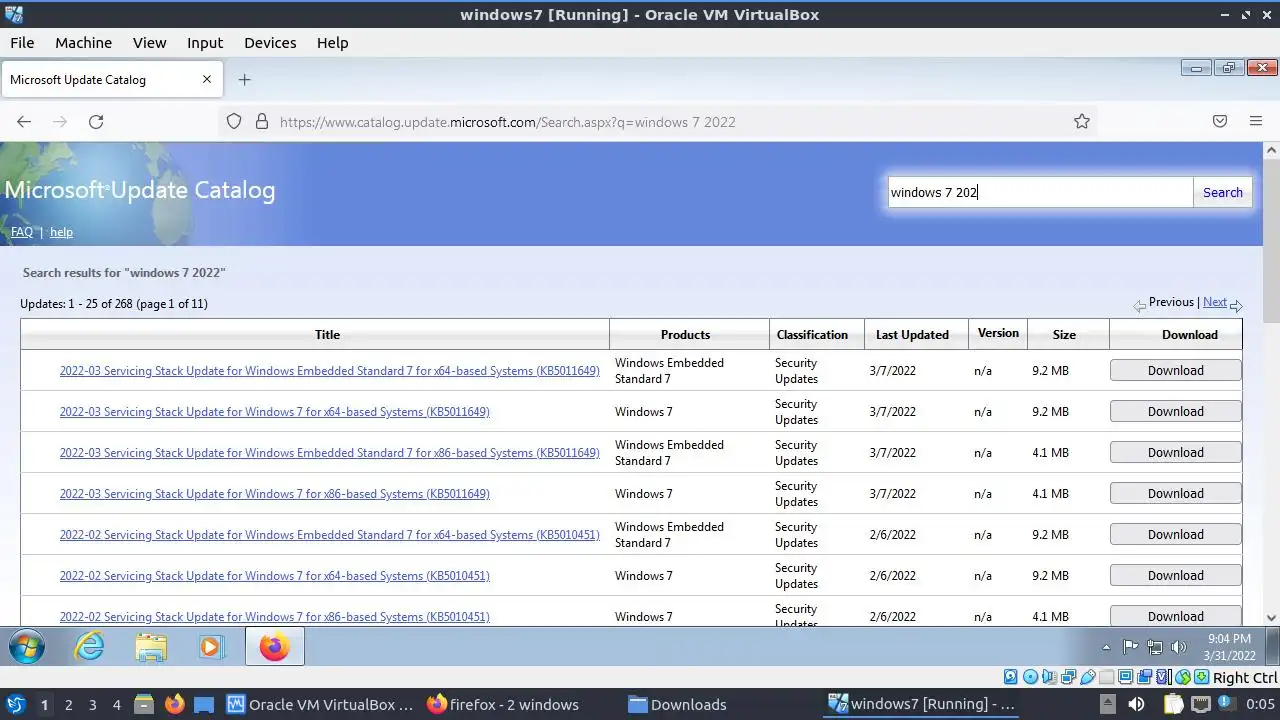
Task: Click the host application launcher menu icon
Action: click(x=16, y=704)
